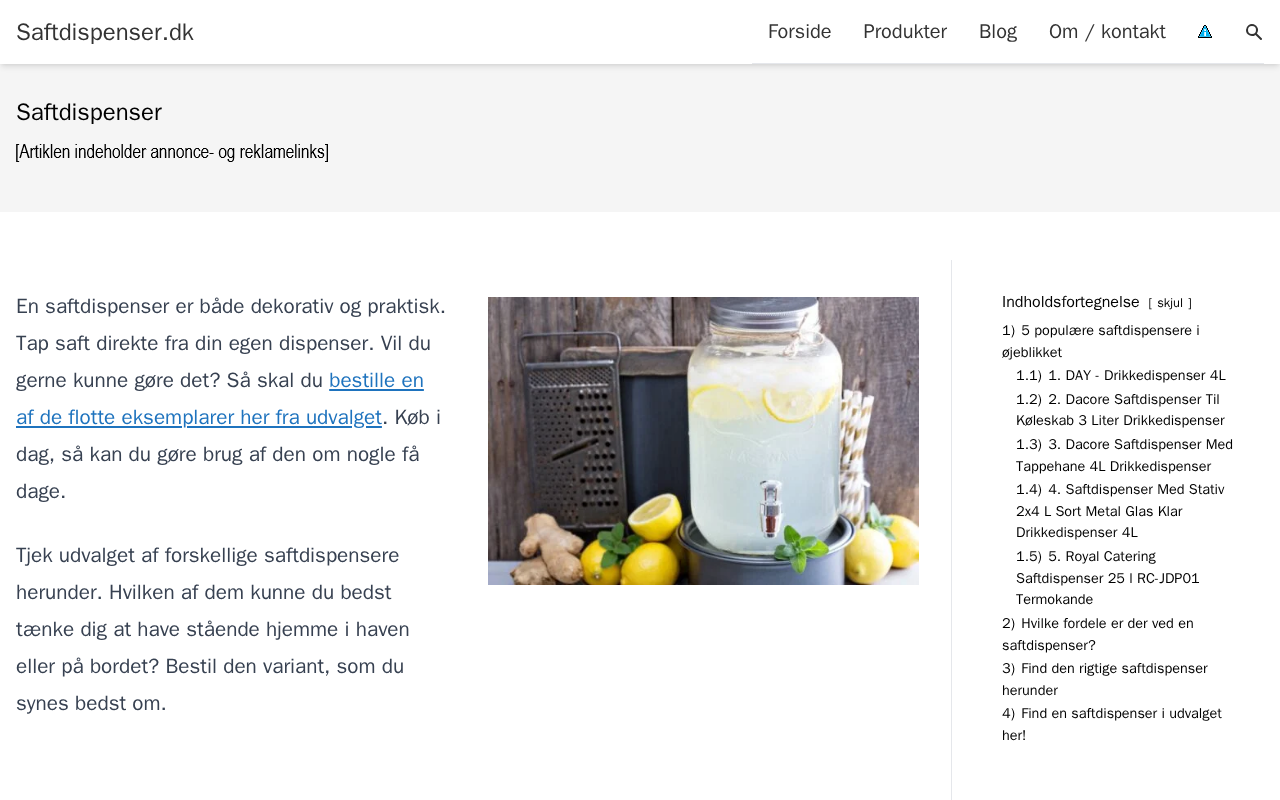
Task: Open the search magnifier icon
Action: [1254, 32]
